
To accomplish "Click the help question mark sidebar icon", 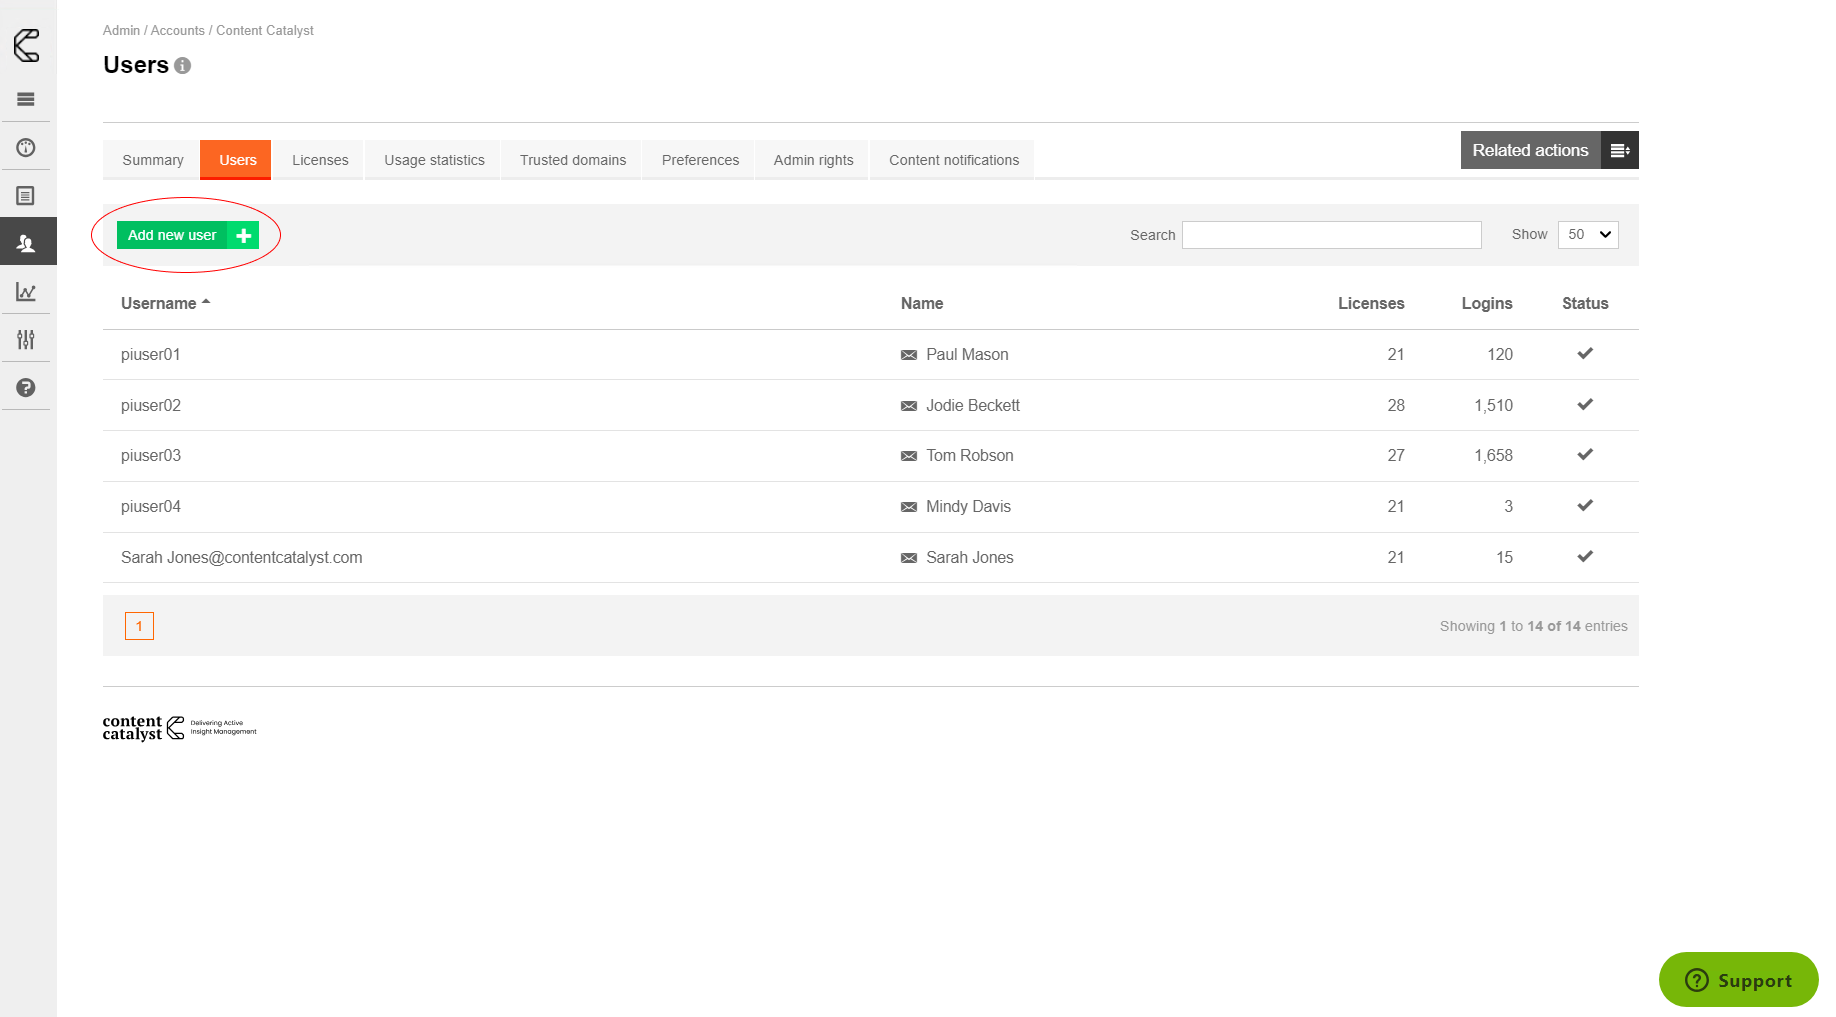I will point(26,388).
